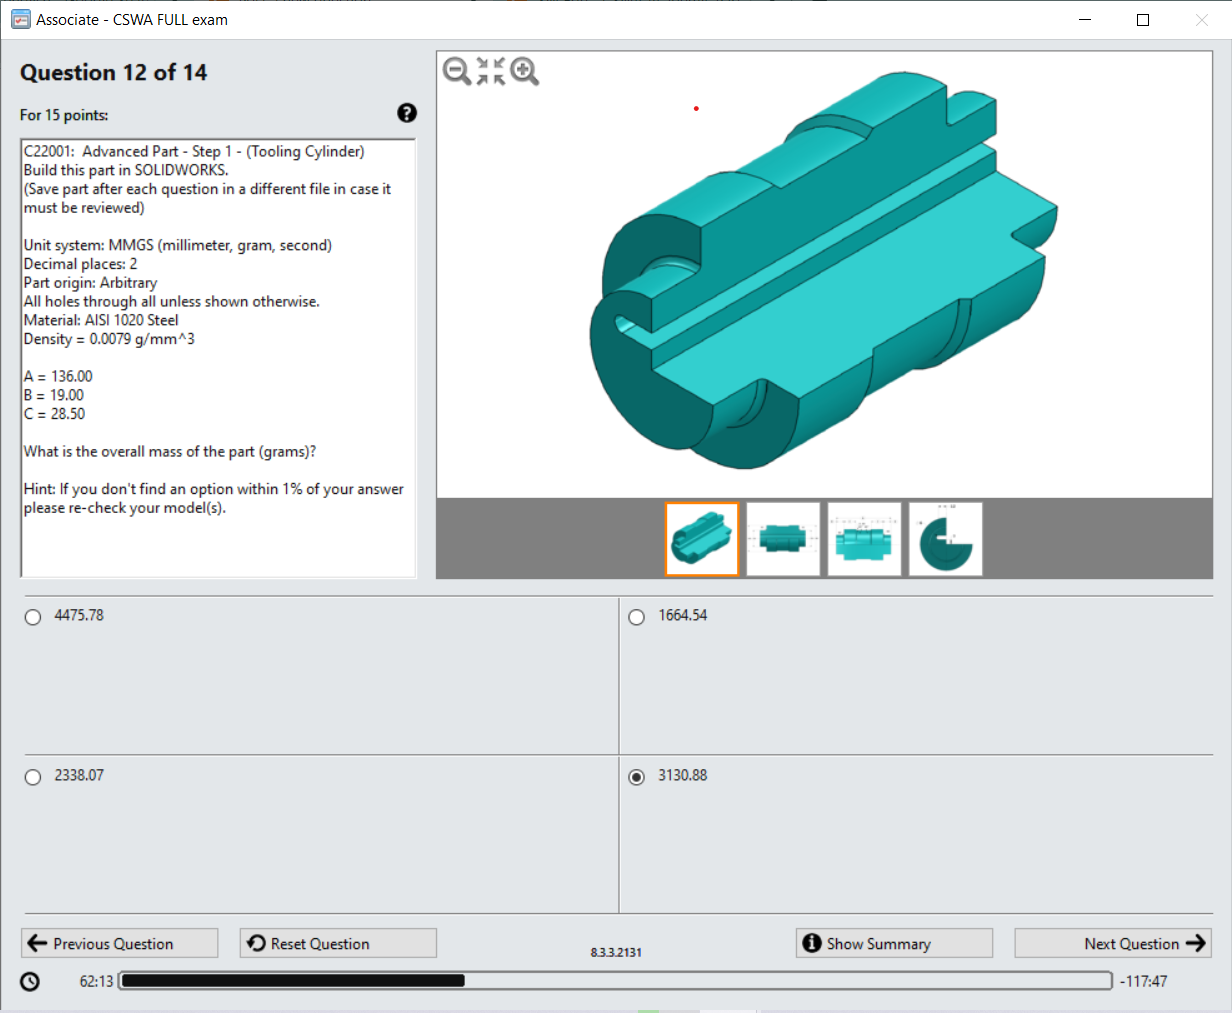Open the circular section view thumbnail
This screenshot has height=1013, width=1232.
tap(944, 539)
